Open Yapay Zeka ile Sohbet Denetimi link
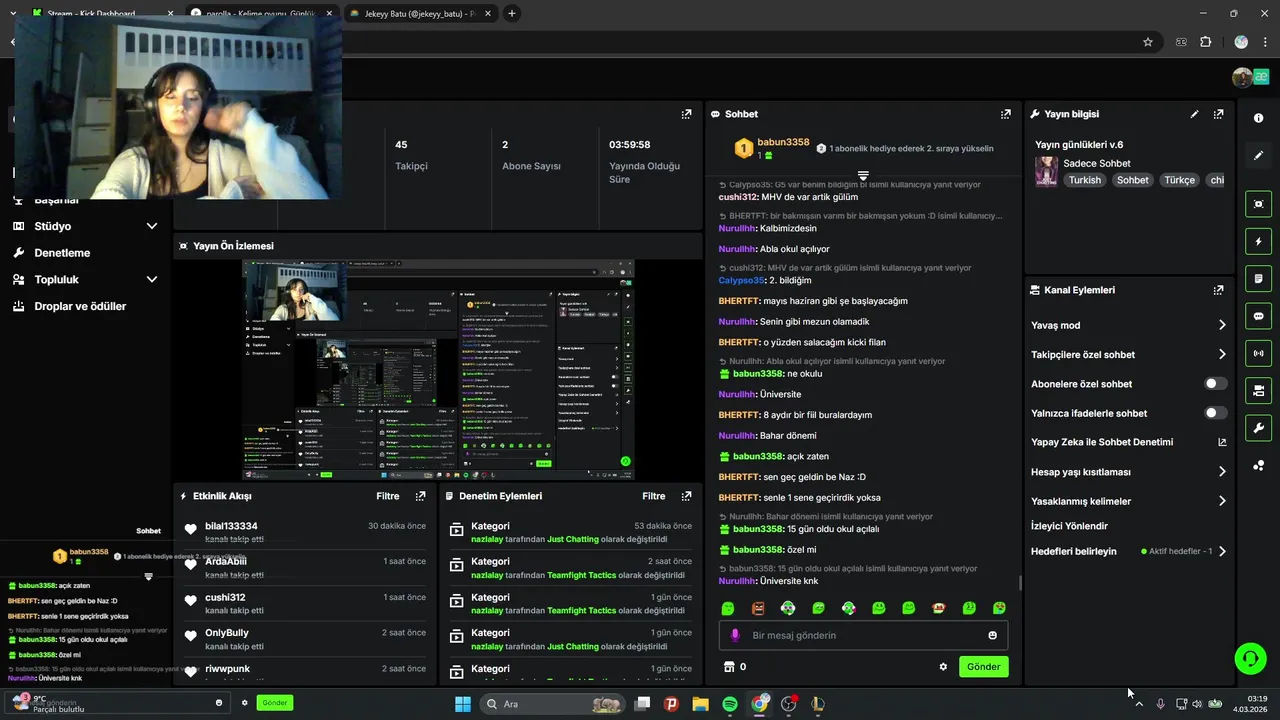Screen dimensions: 1280x720 [1129, 442]
